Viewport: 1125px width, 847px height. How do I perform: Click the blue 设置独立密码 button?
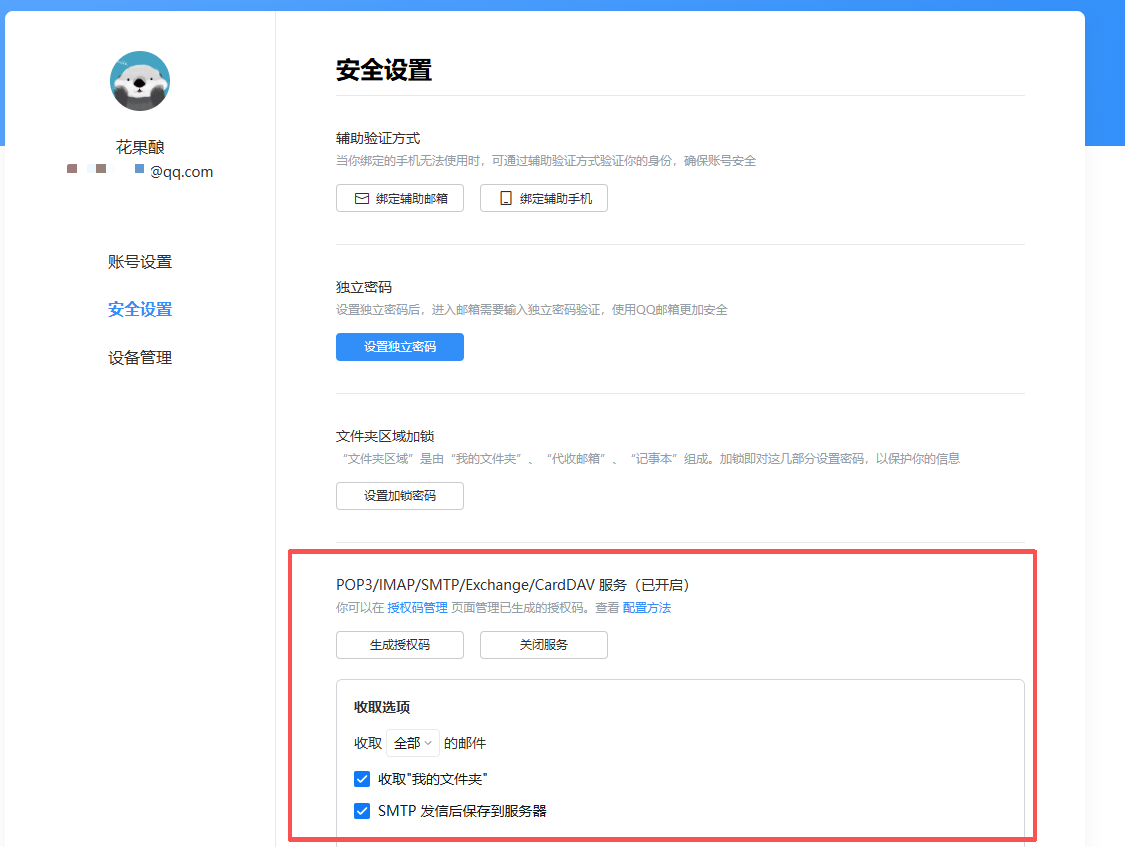click(x=400, y=347)
